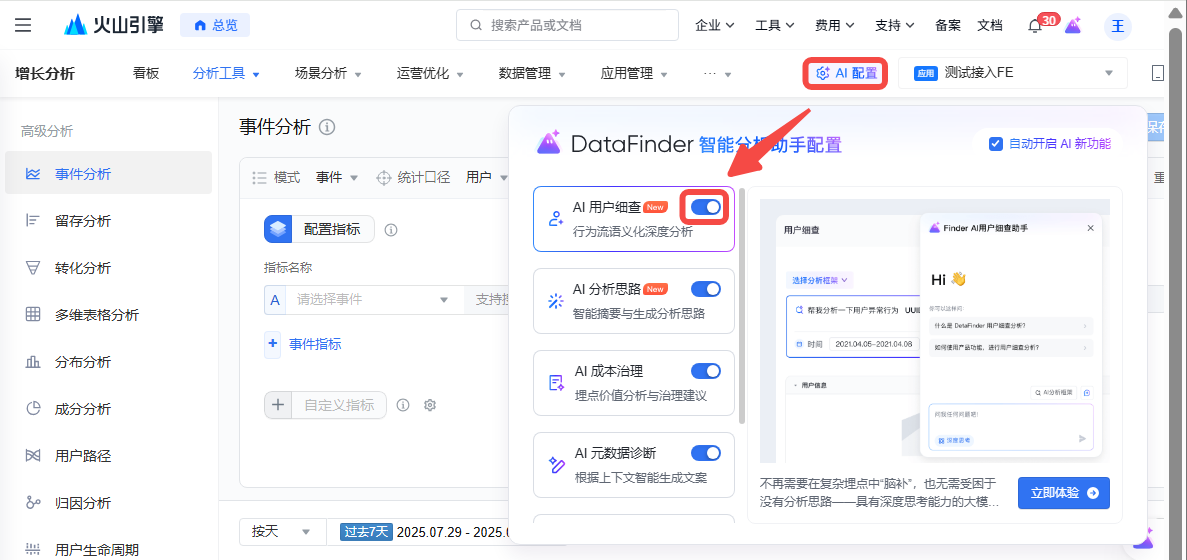Open 转化分析 in the sidebar
Screen dimensions: 1187x560
[108, 268]
